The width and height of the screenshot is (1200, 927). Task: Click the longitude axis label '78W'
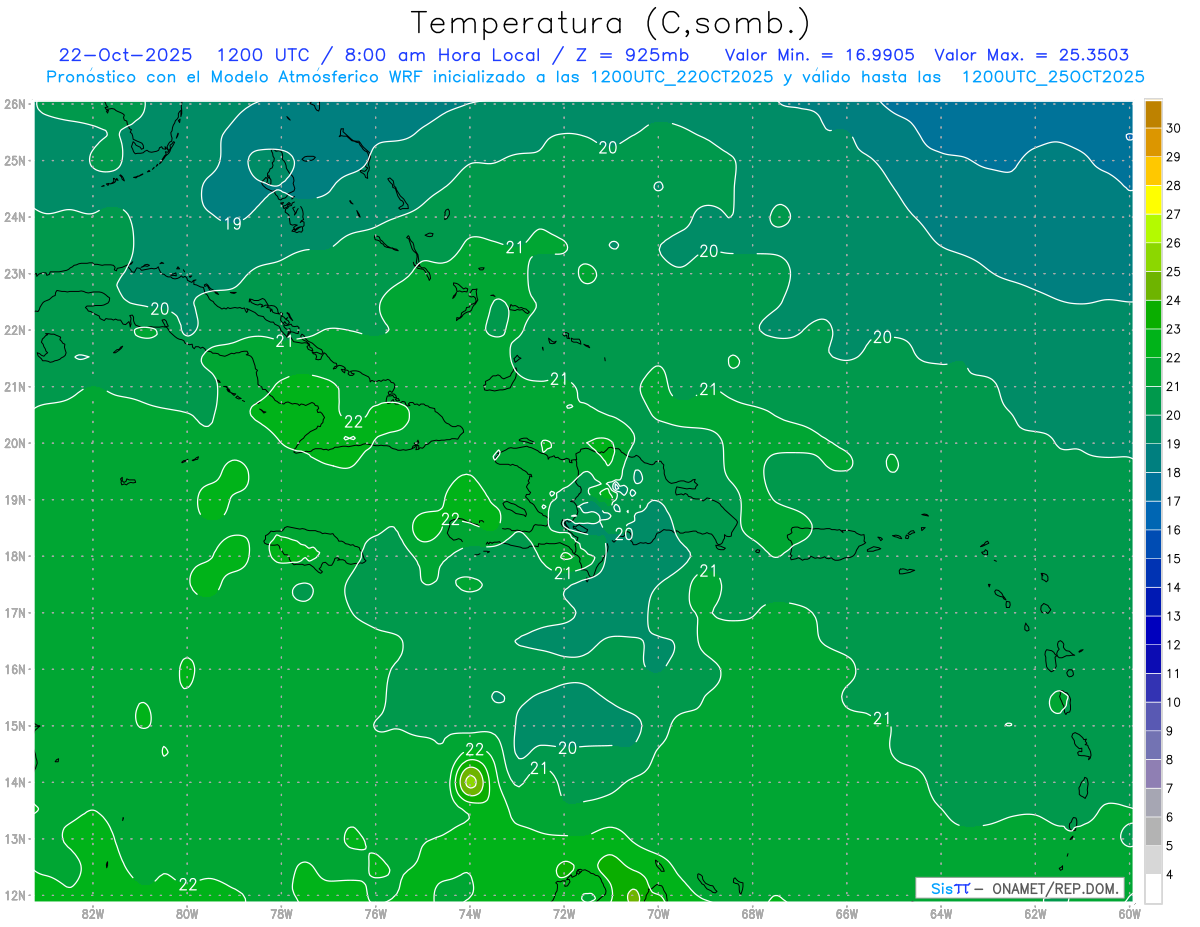pos(281,913)
